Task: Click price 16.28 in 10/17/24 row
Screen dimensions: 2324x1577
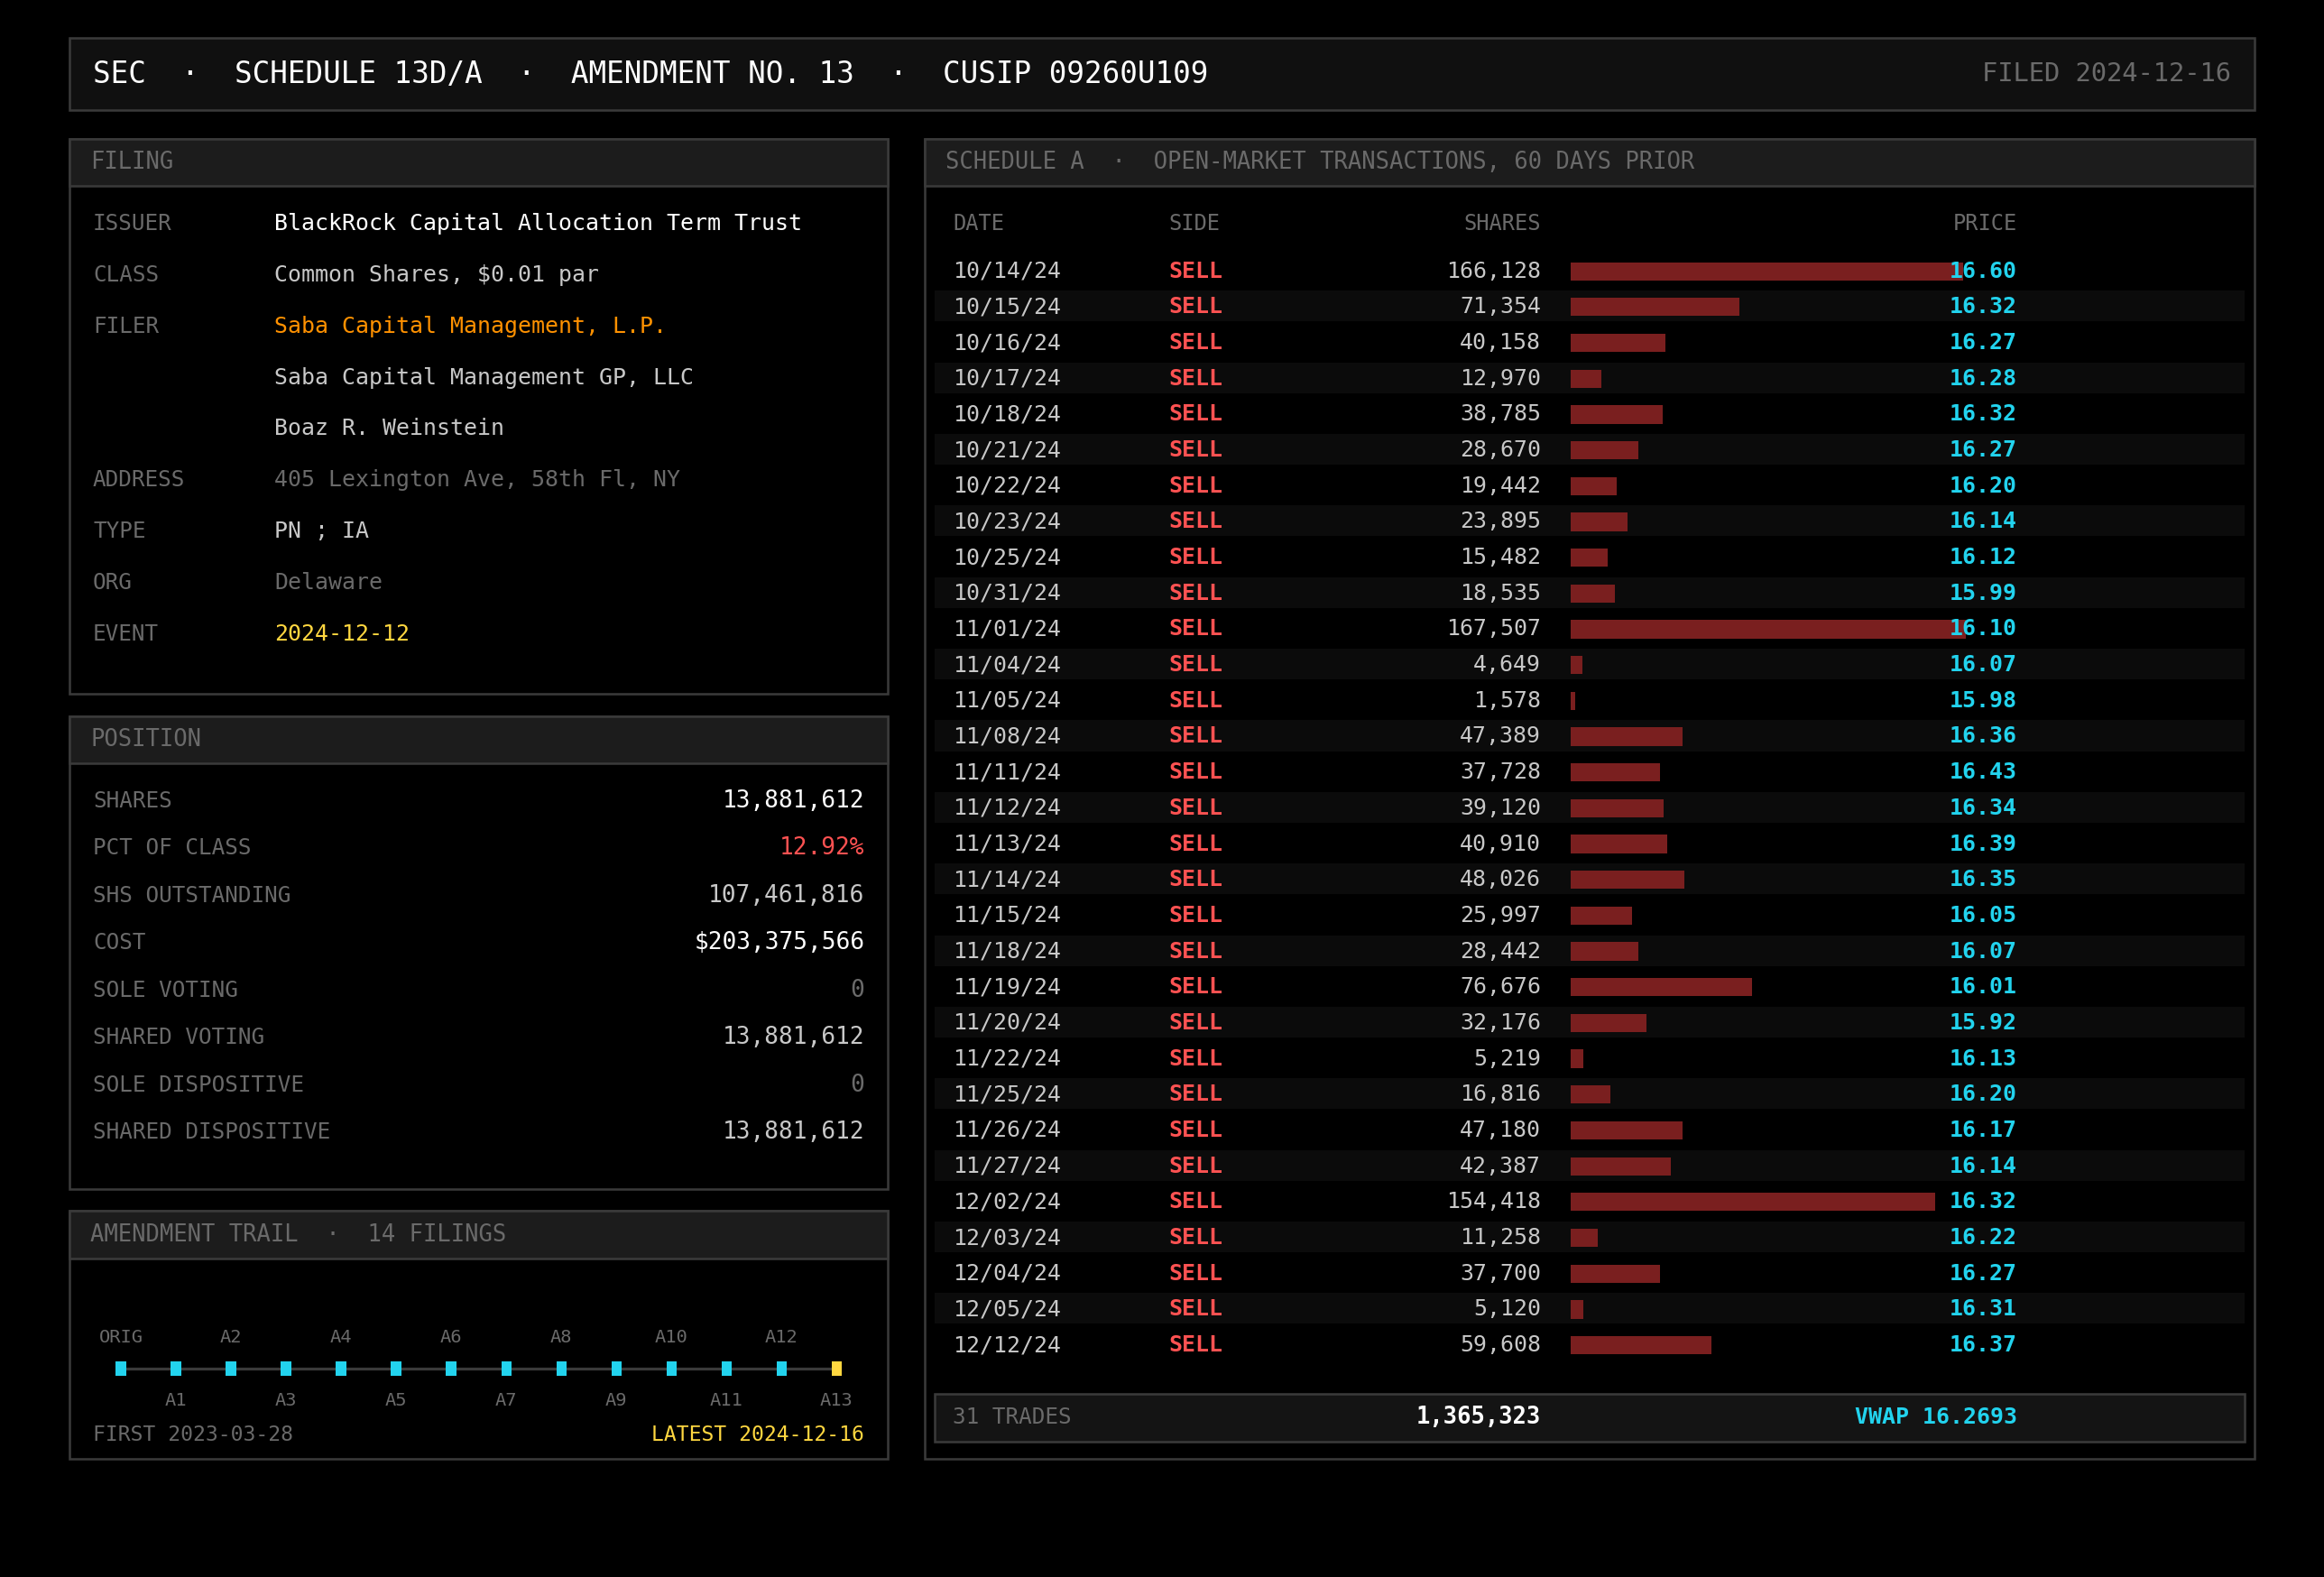Action: point(1982,378)
